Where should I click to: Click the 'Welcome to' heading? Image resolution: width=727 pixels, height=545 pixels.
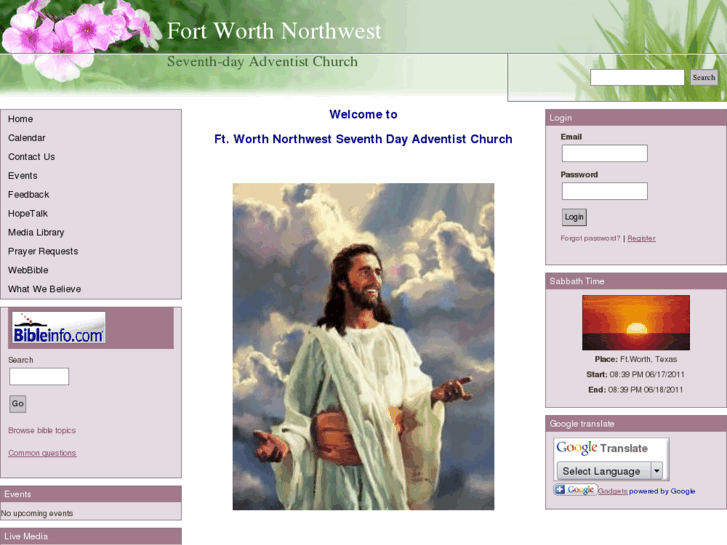[364, 115]
